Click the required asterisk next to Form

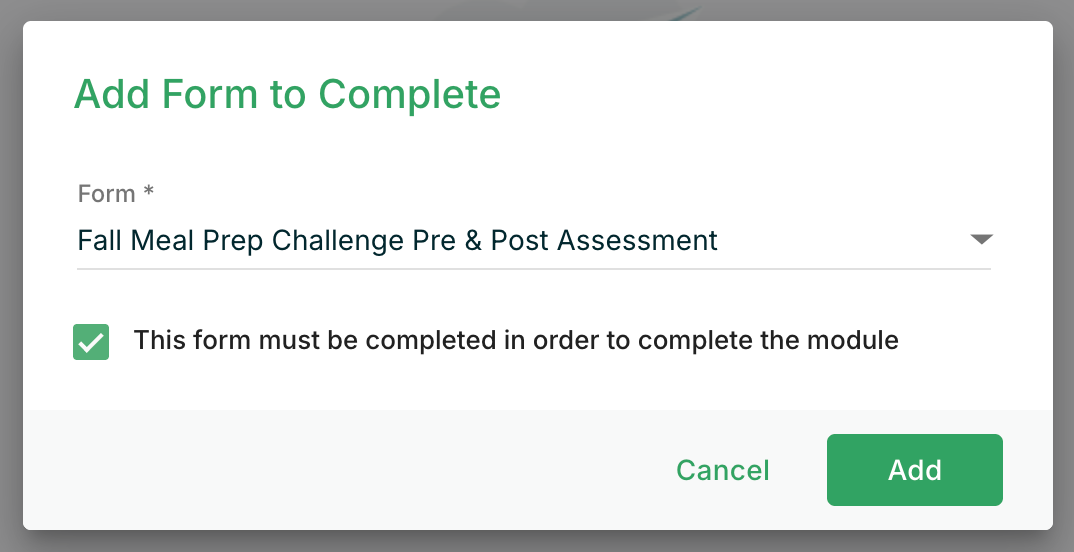tap(148, 192)
